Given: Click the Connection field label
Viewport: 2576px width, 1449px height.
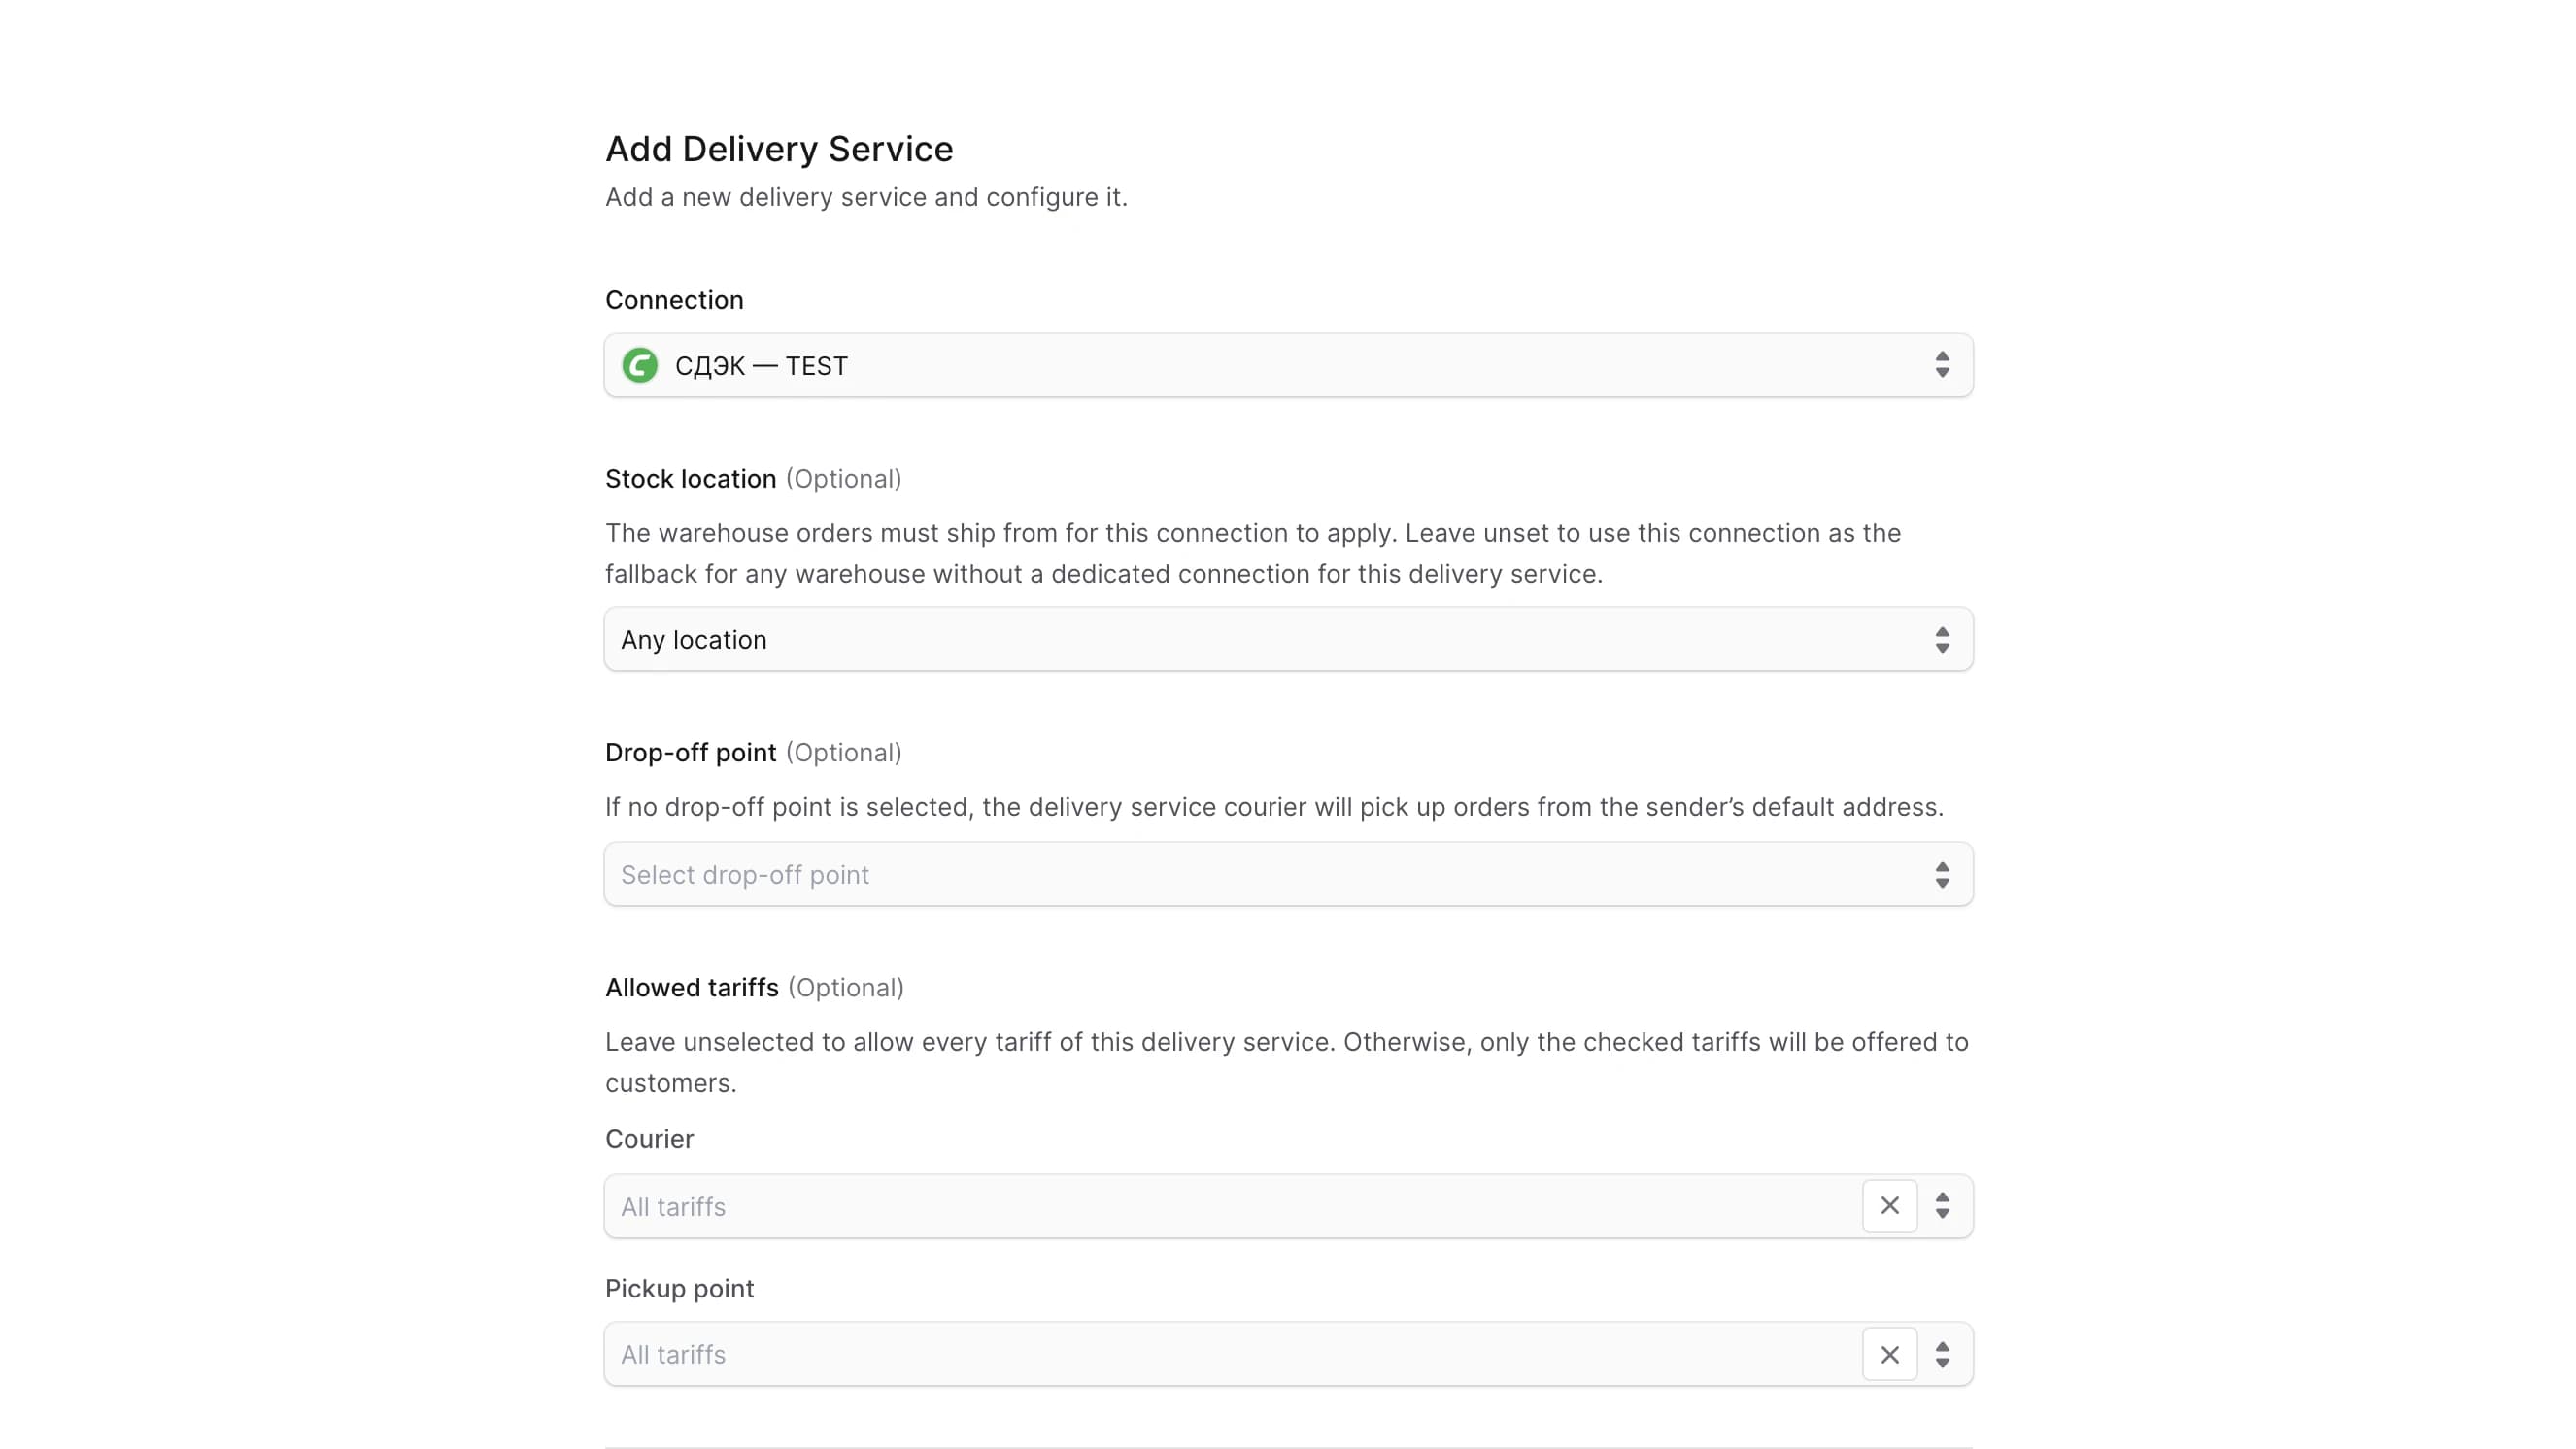Looking at the screenshot, I should point(674,300).
